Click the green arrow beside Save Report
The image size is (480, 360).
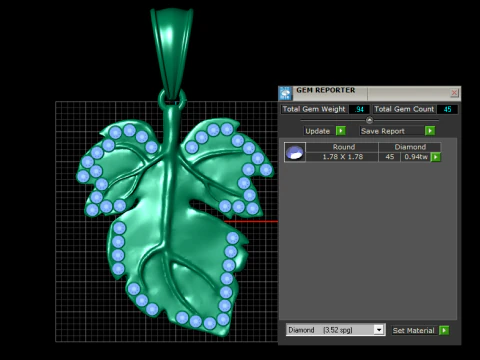click(430, 131)
